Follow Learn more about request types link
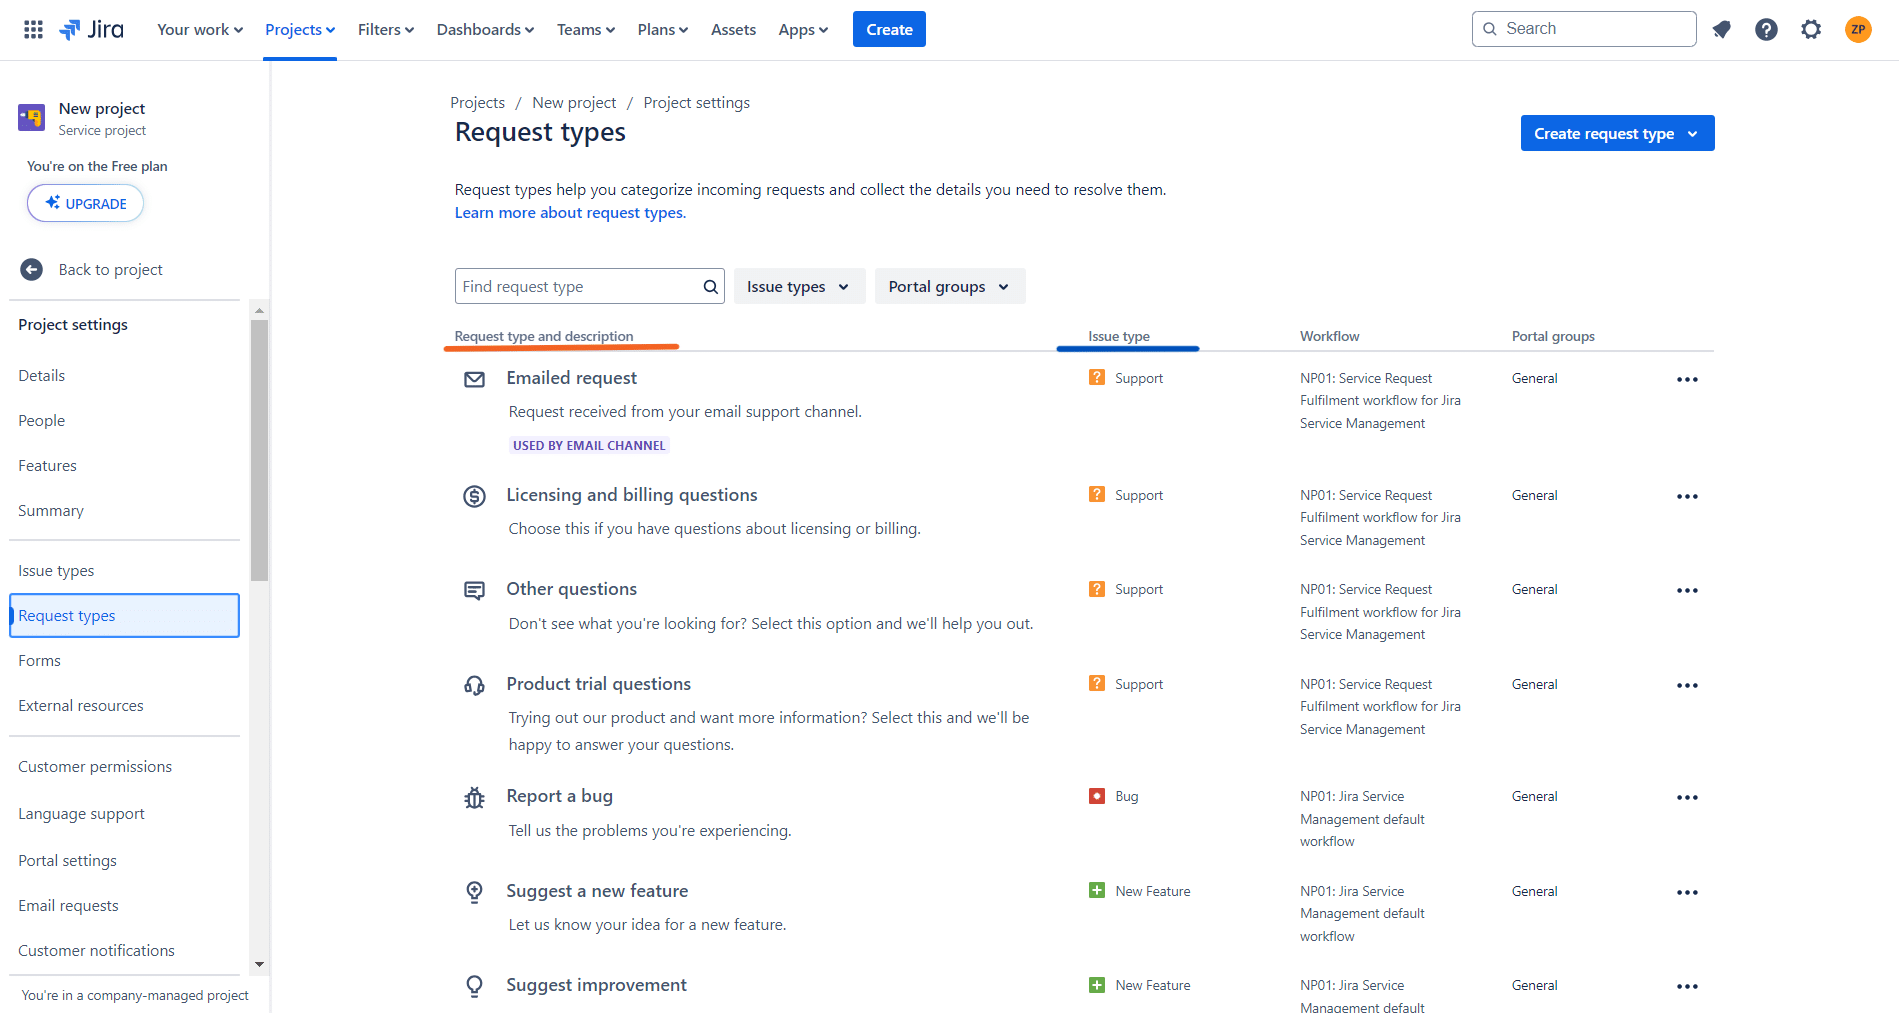Image resolution: width=1899 pixels, height=1013 pixels. pos(570,213)
